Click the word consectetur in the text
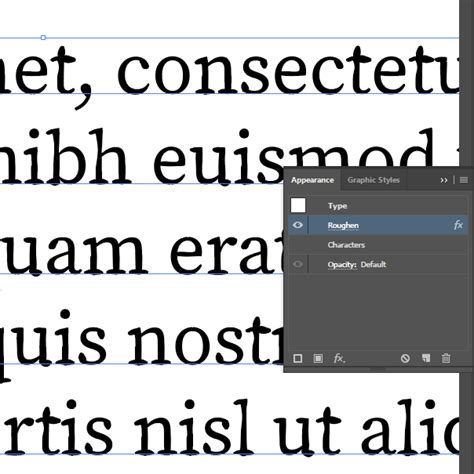474x474 pixels. (288, 70)
